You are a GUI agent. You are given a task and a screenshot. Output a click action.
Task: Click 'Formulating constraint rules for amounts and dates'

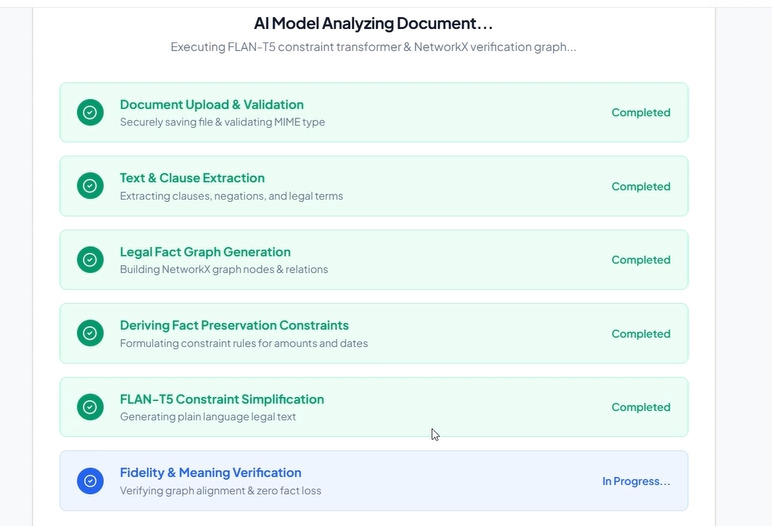pos(244,343)
